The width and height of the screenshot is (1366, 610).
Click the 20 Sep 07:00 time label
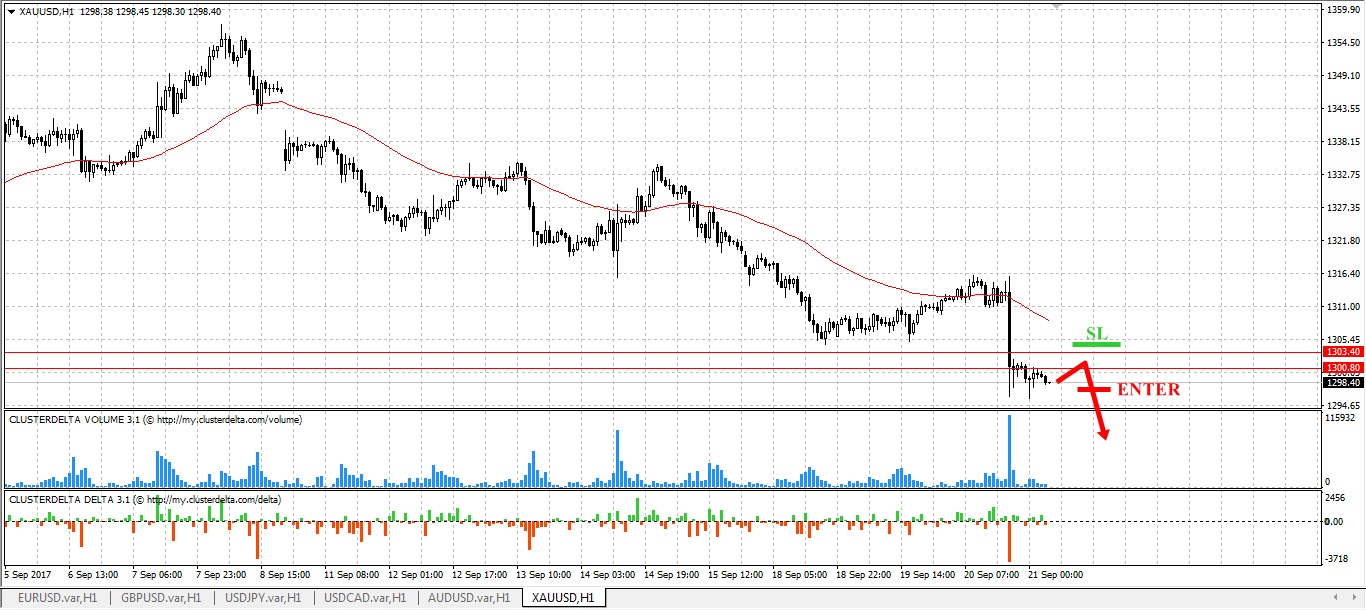(993, 575)
